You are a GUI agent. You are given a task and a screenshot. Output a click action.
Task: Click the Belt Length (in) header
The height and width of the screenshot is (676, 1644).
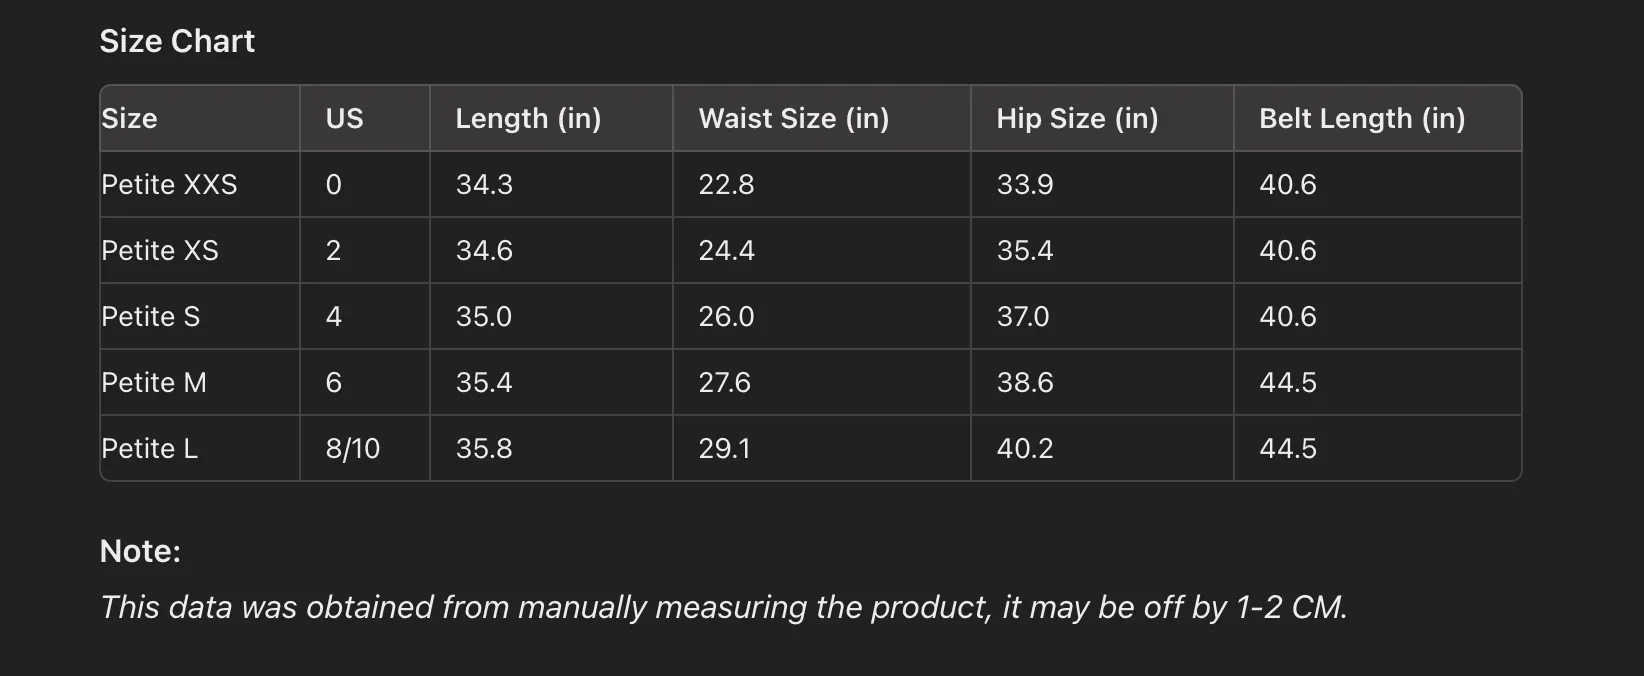point(1362,118)
